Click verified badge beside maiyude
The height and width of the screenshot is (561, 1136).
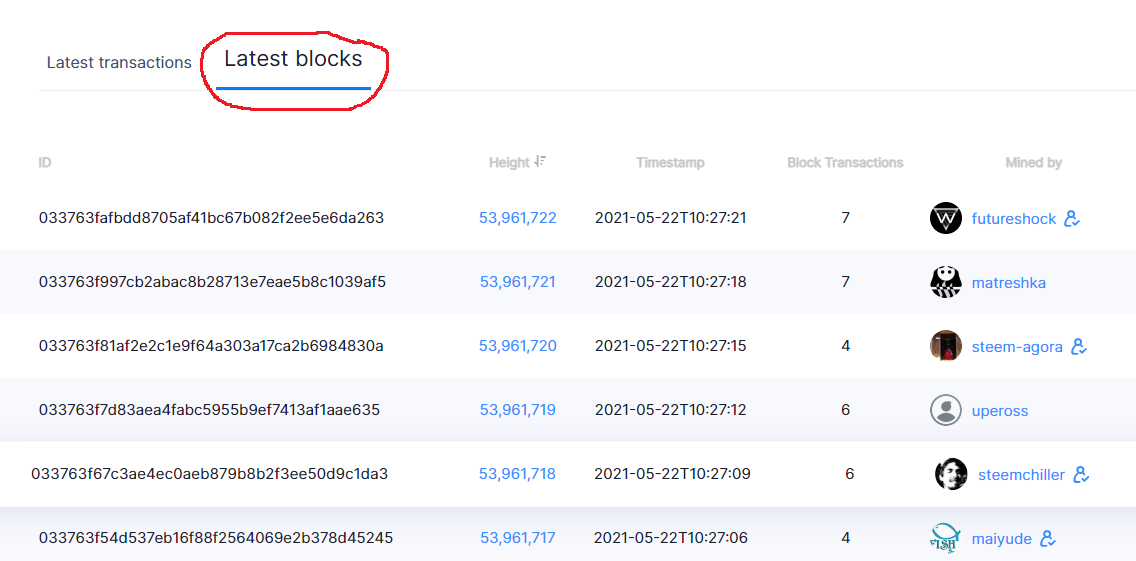(x=1048, y=539)
